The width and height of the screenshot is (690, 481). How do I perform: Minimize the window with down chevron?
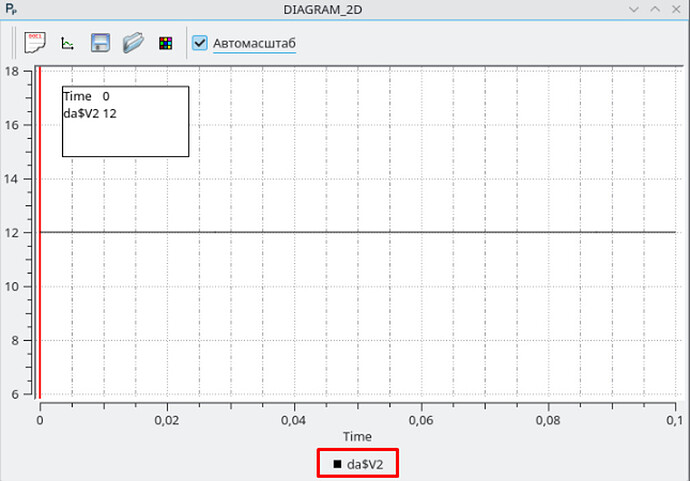pyautogui.click(x=634, y=9)
